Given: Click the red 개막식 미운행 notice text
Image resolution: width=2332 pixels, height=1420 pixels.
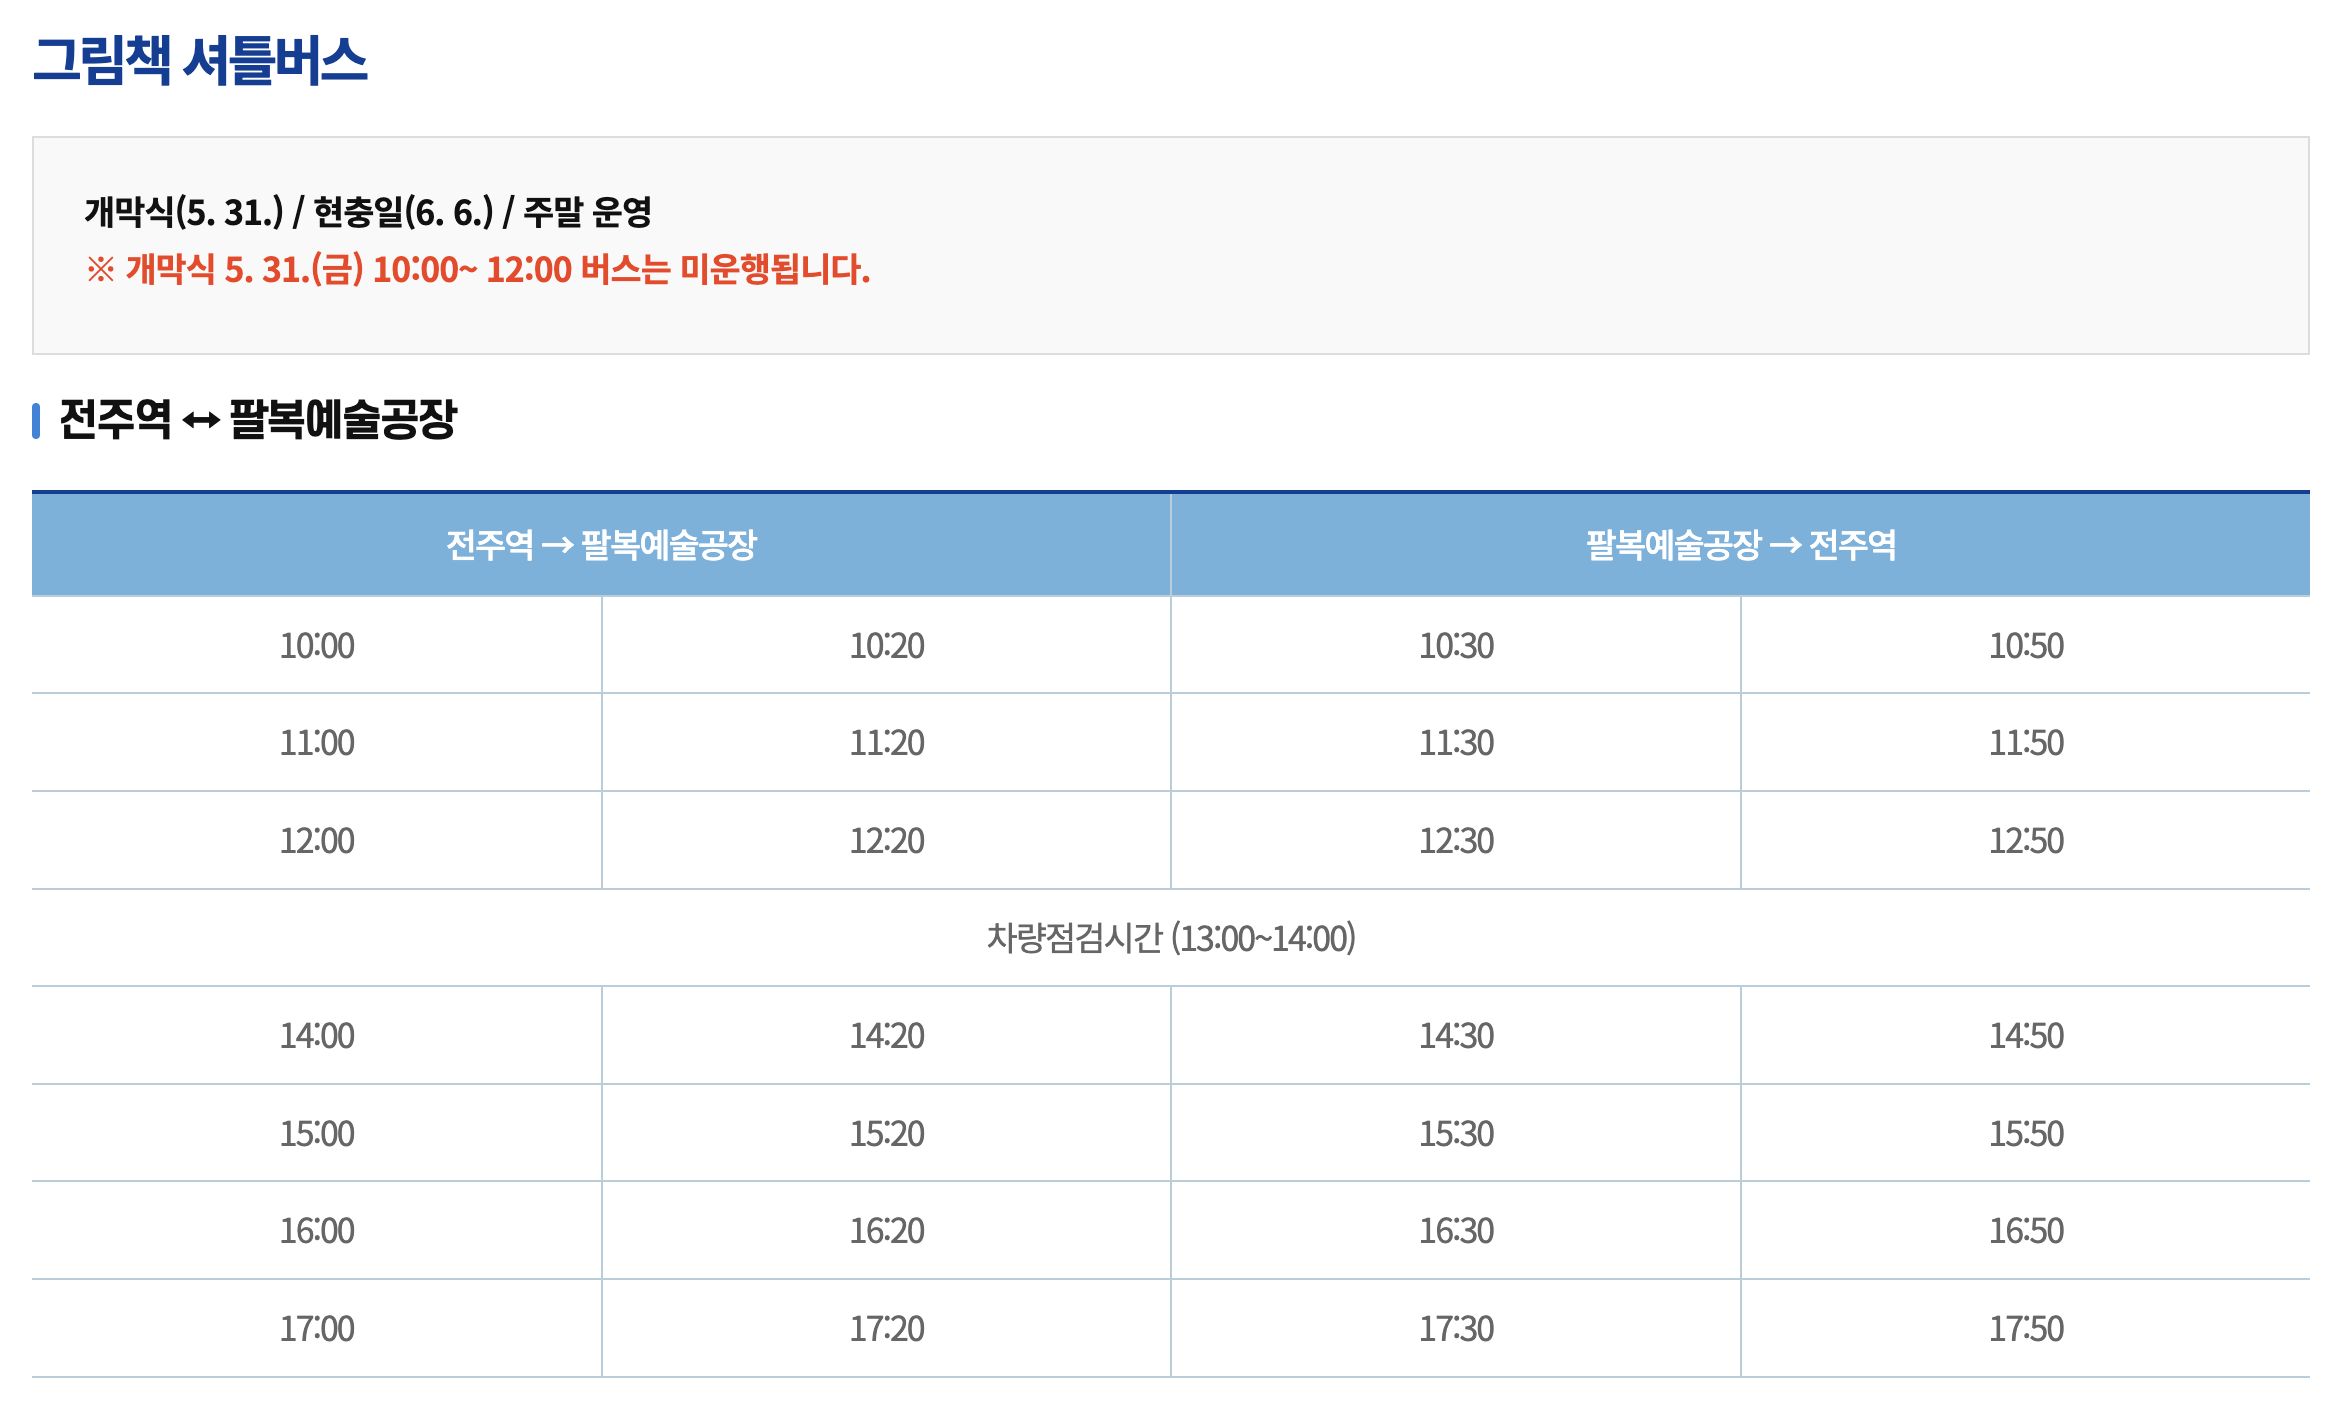Looking at the screenshot, I should 478,270.
